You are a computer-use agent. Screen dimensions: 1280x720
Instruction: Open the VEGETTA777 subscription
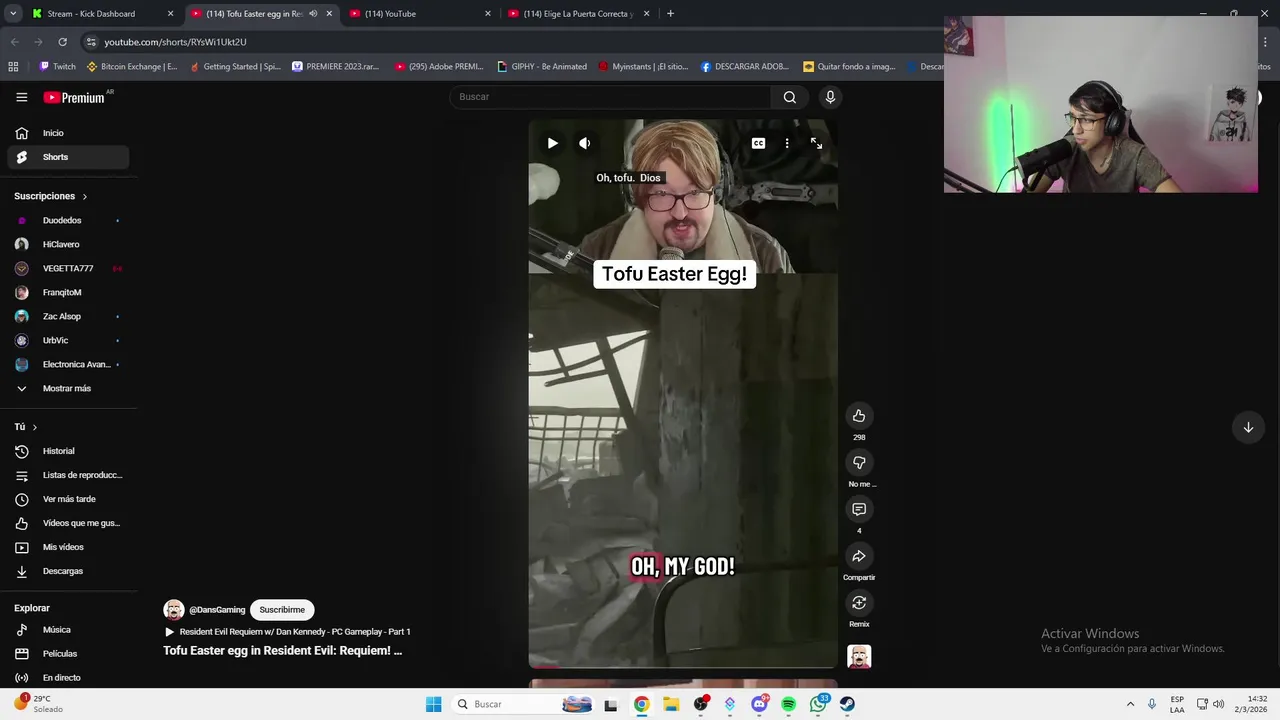point(68,268)
